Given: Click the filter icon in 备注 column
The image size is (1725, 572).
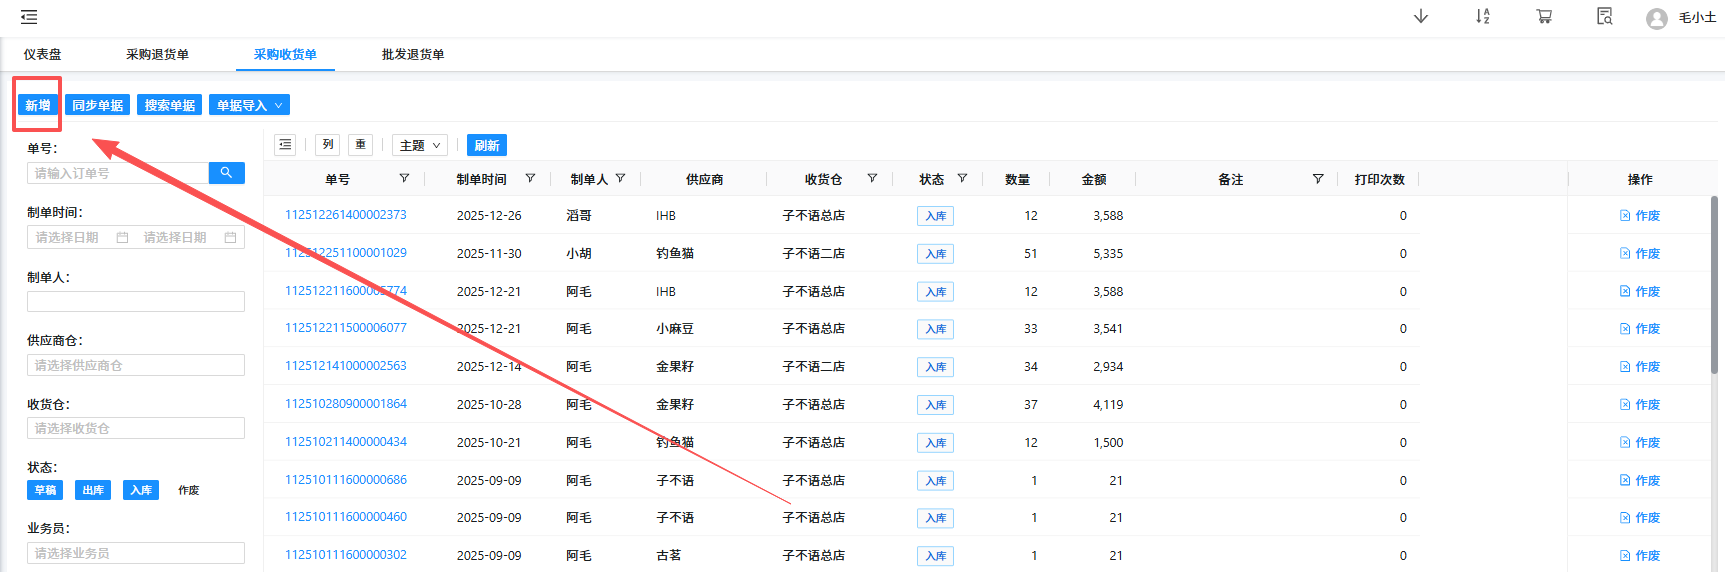Looking at the screenshot, I should click(x=1318, y=179).
